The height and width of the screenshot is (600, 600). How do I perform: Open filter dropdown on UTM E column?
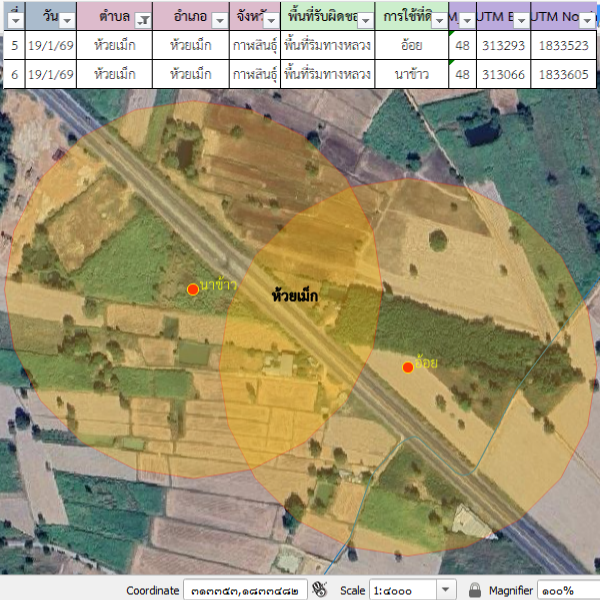click(519, 21)
